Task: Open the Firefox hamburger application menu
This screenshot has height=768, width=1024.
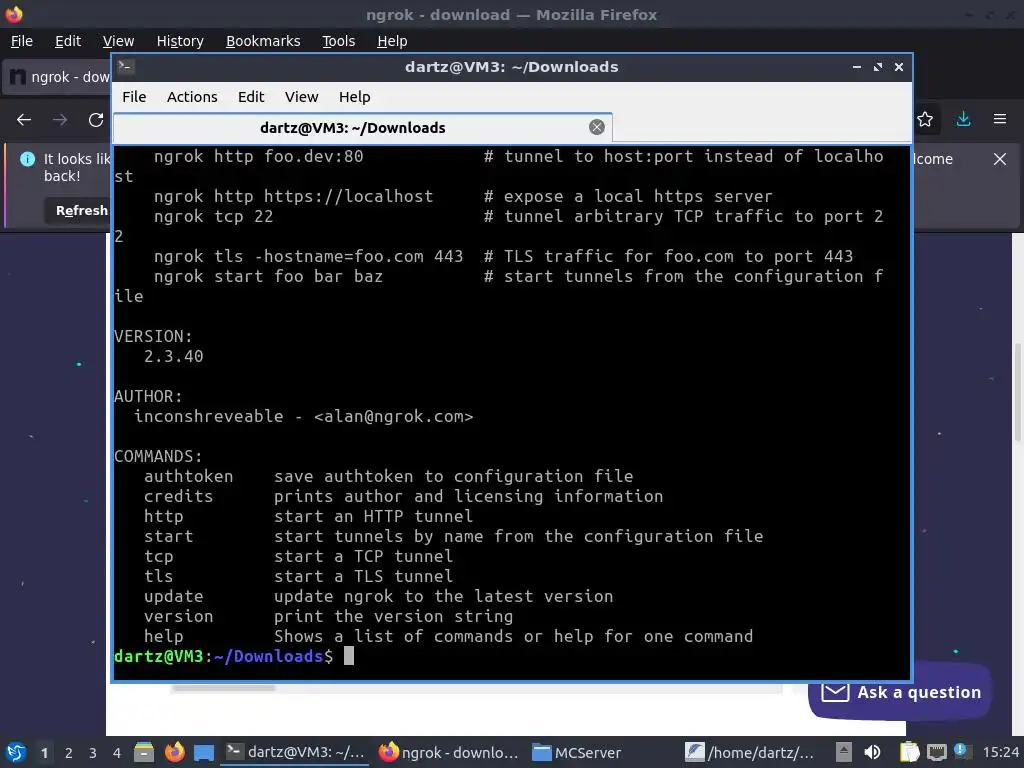Action: [1000, 119]
